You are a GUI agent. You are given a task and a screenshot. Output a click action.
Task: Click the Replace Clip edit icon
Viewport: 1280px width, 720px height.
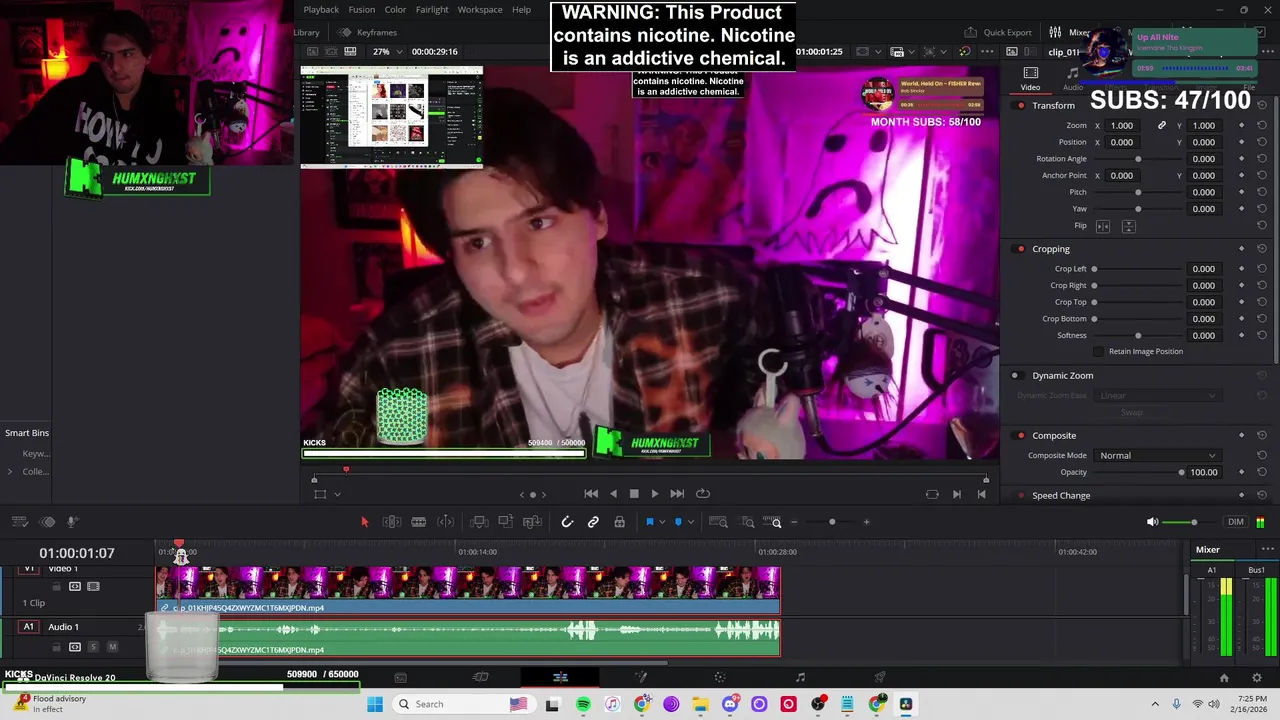(533, 522)
